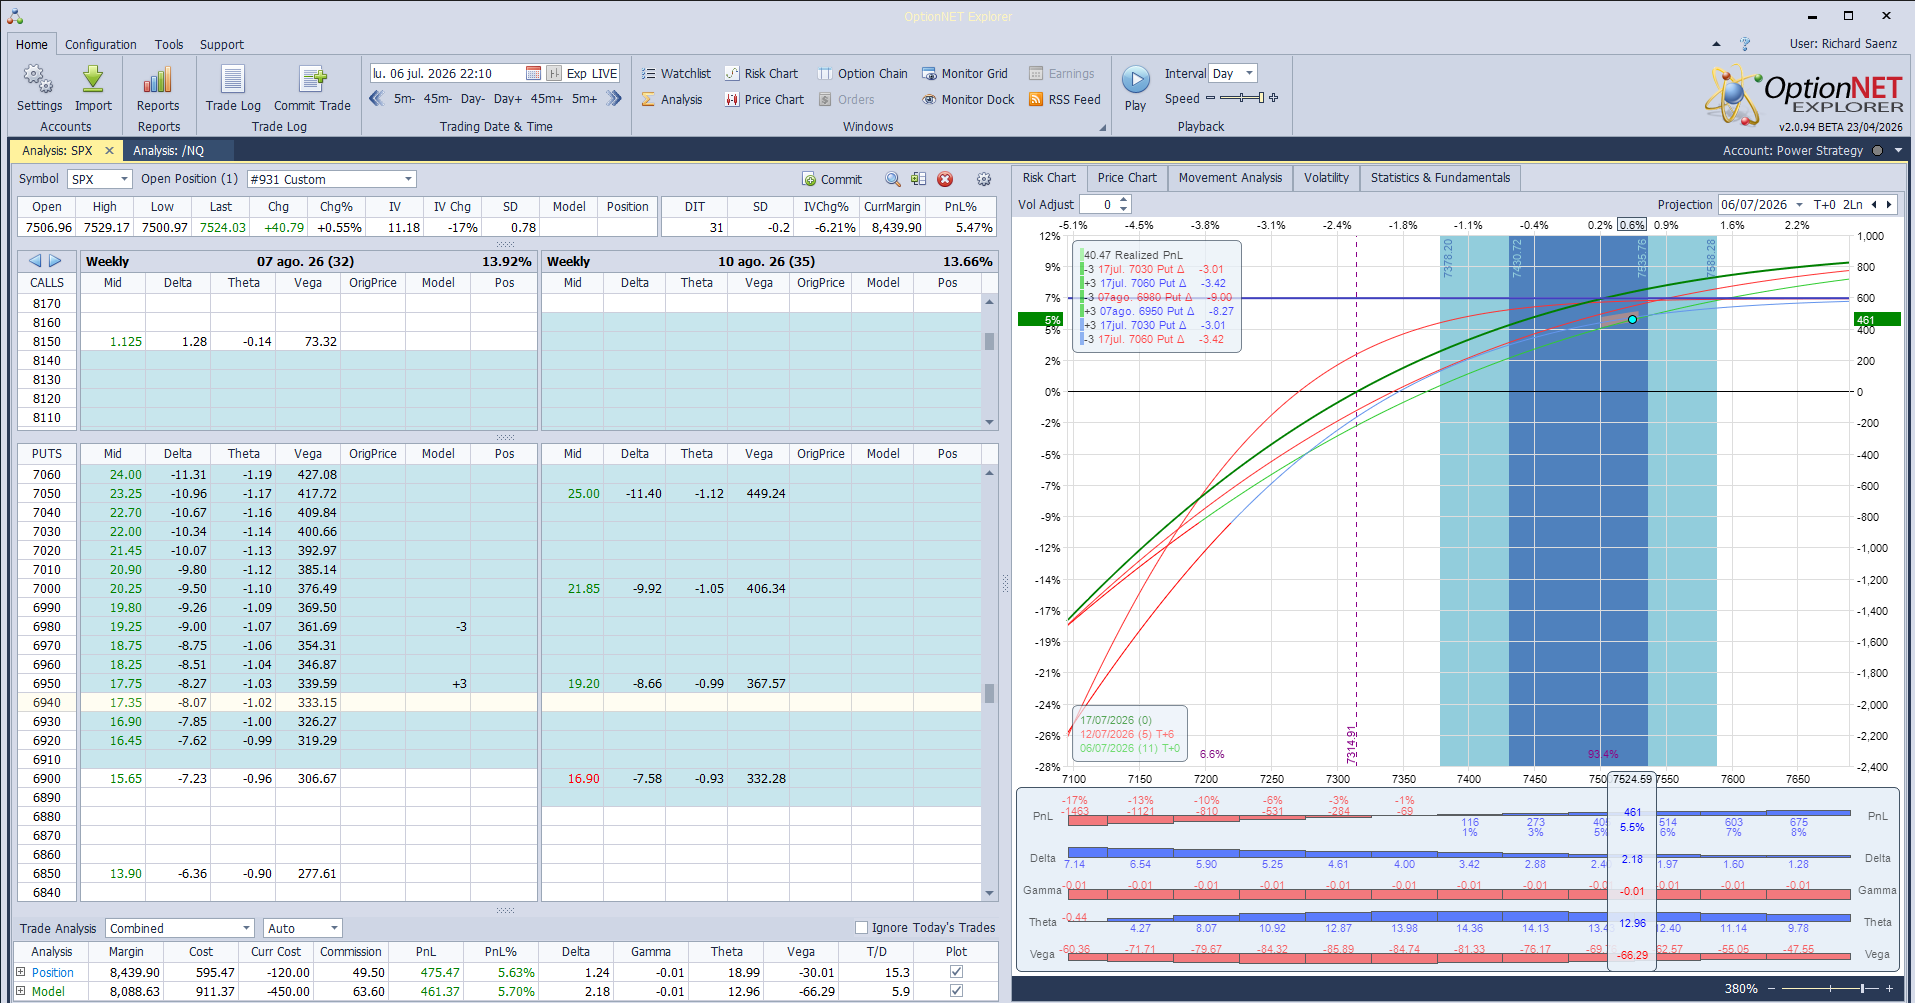This screenshot has width=1915, height=1003.
Task: Uncheck the Model row Plot checkbox
Action: tap(957, 991)
